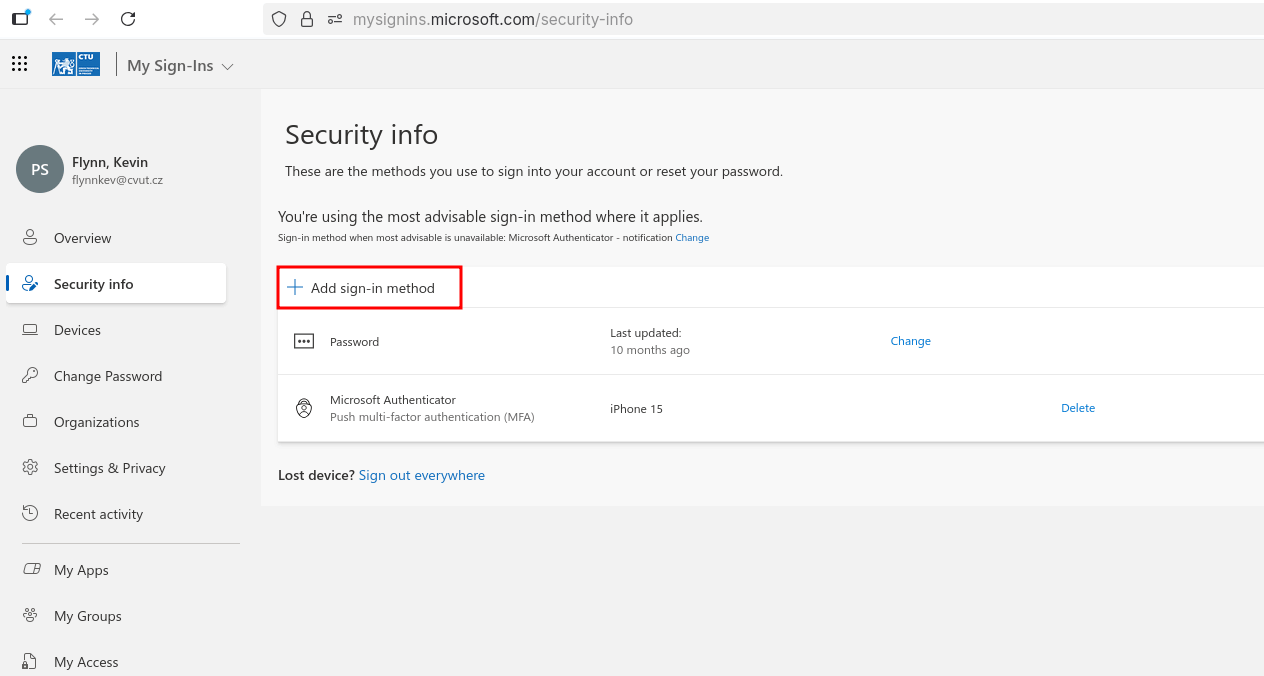The width and height of the screenshot is (1264, 676).
Task: Open Settings & Privacy
Action: [x=109, y=468]
